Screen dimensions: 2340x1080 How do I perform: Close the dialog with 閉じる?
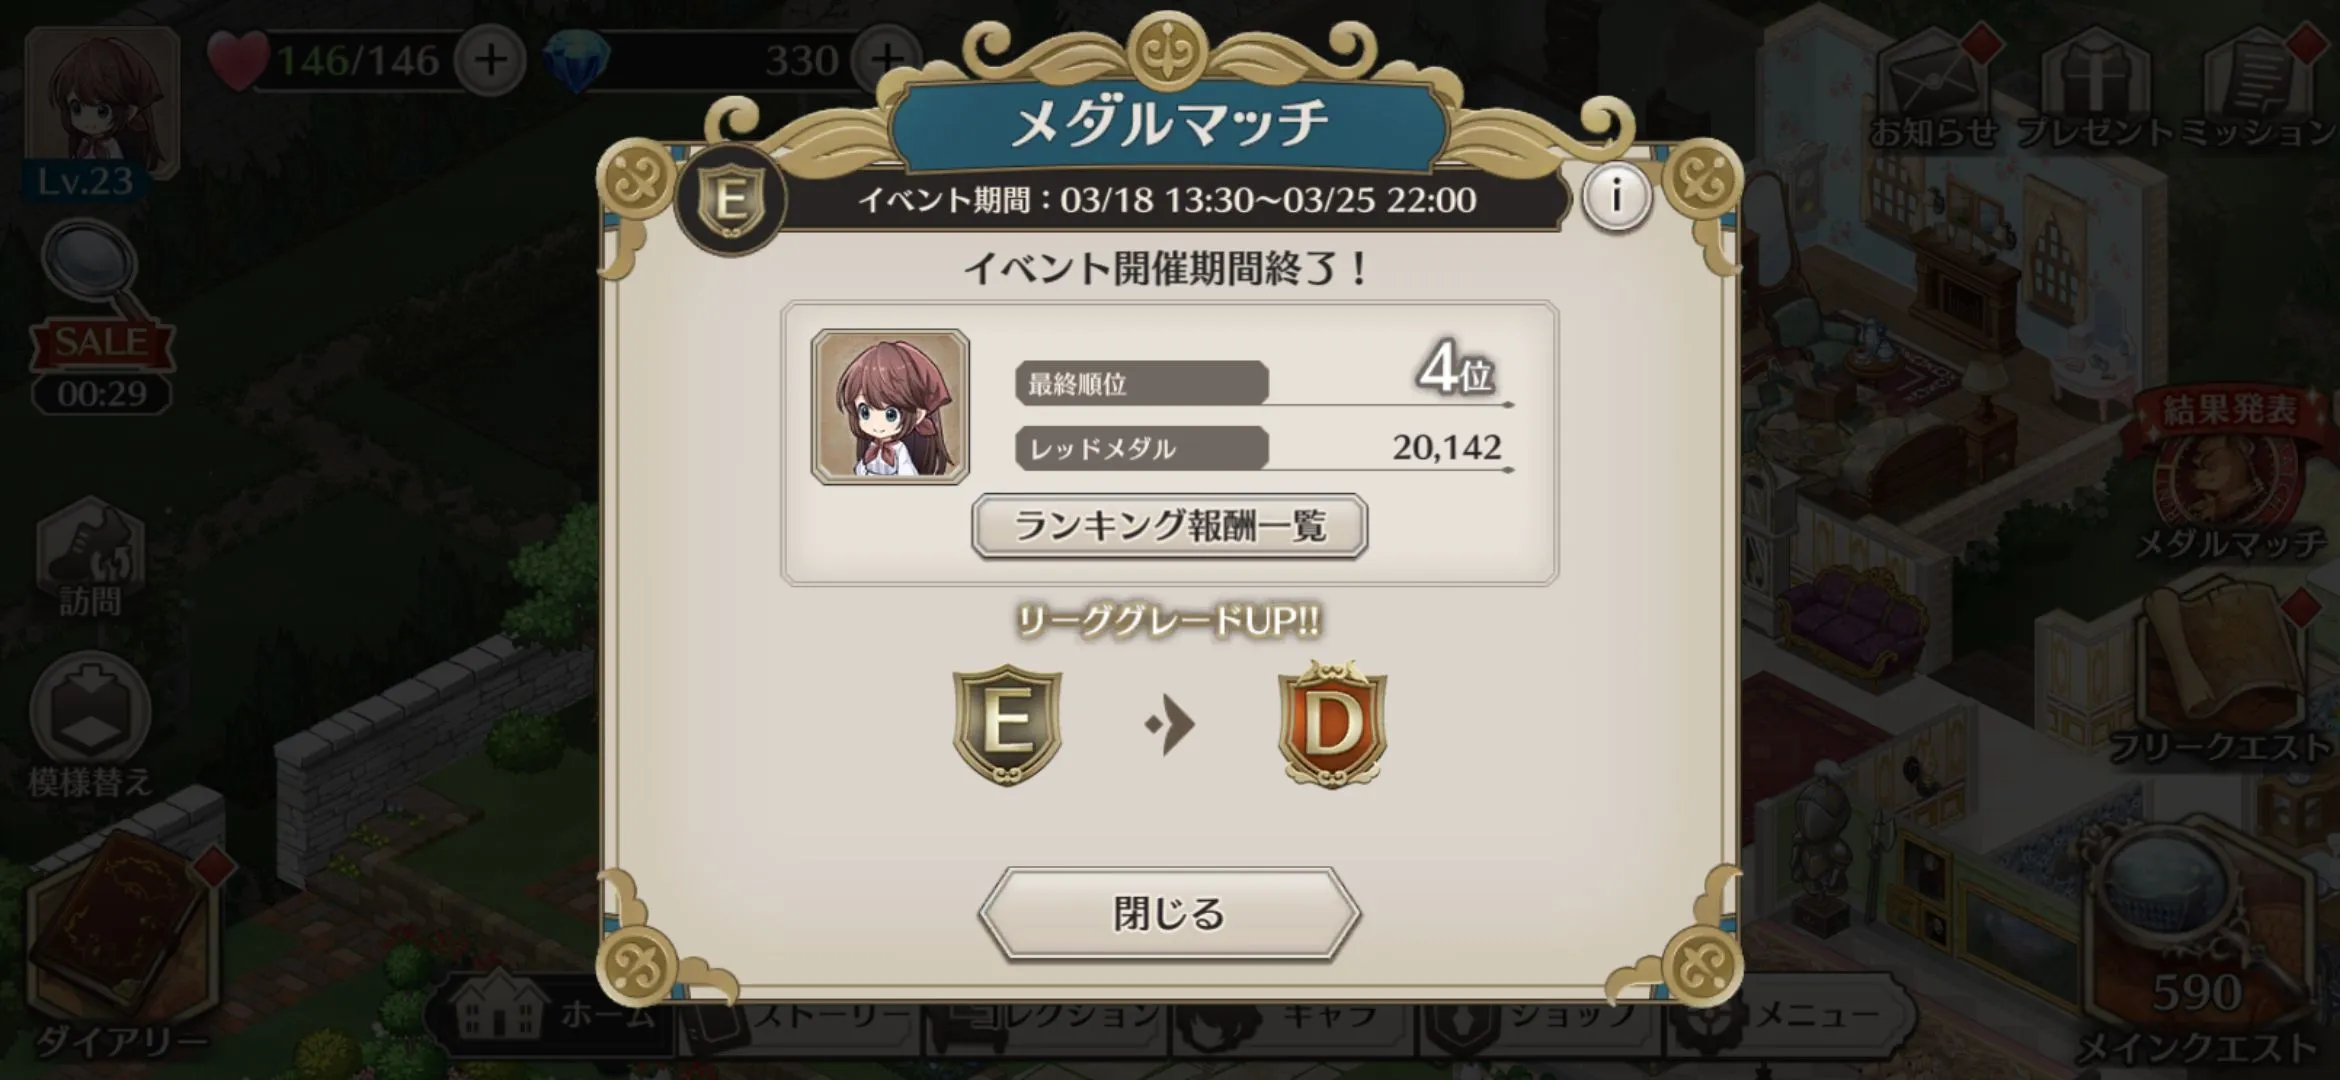[x=1169, y=914]
